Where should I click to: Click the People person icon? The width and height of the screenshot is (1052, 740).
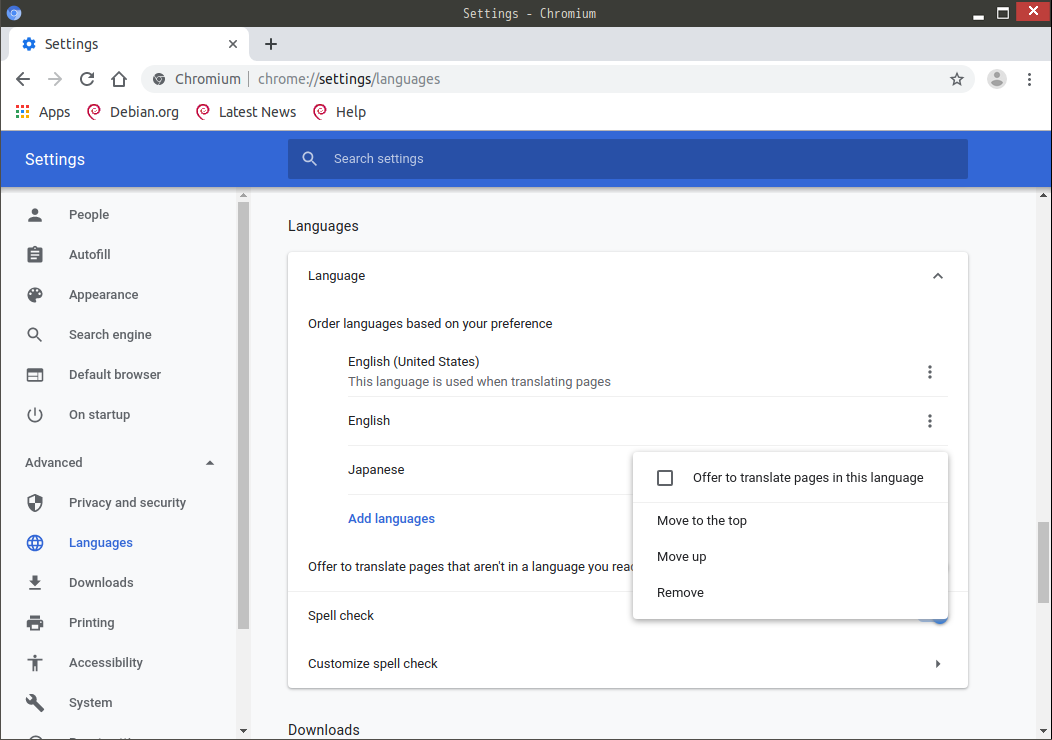coord(35,215)
